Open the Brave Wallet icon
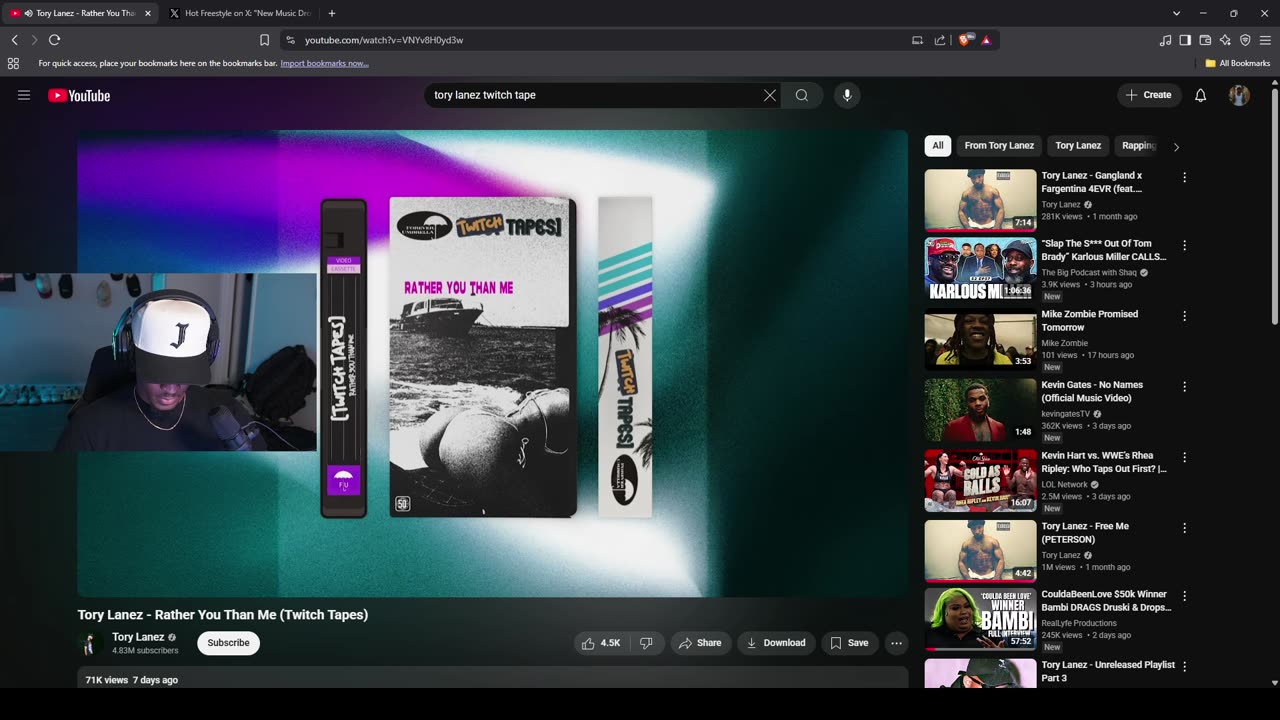The height and width of the screenshot is (720, 1280). tap(1205, 40)
